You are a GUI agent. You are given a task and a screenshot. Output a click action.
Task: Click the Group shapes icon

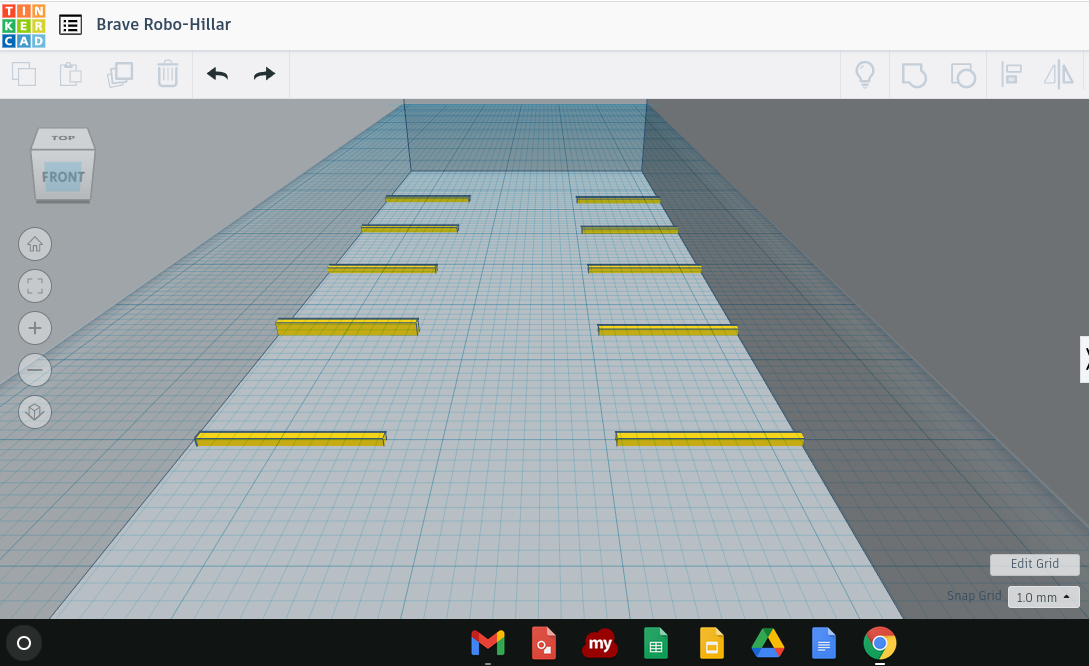[914, 74]
